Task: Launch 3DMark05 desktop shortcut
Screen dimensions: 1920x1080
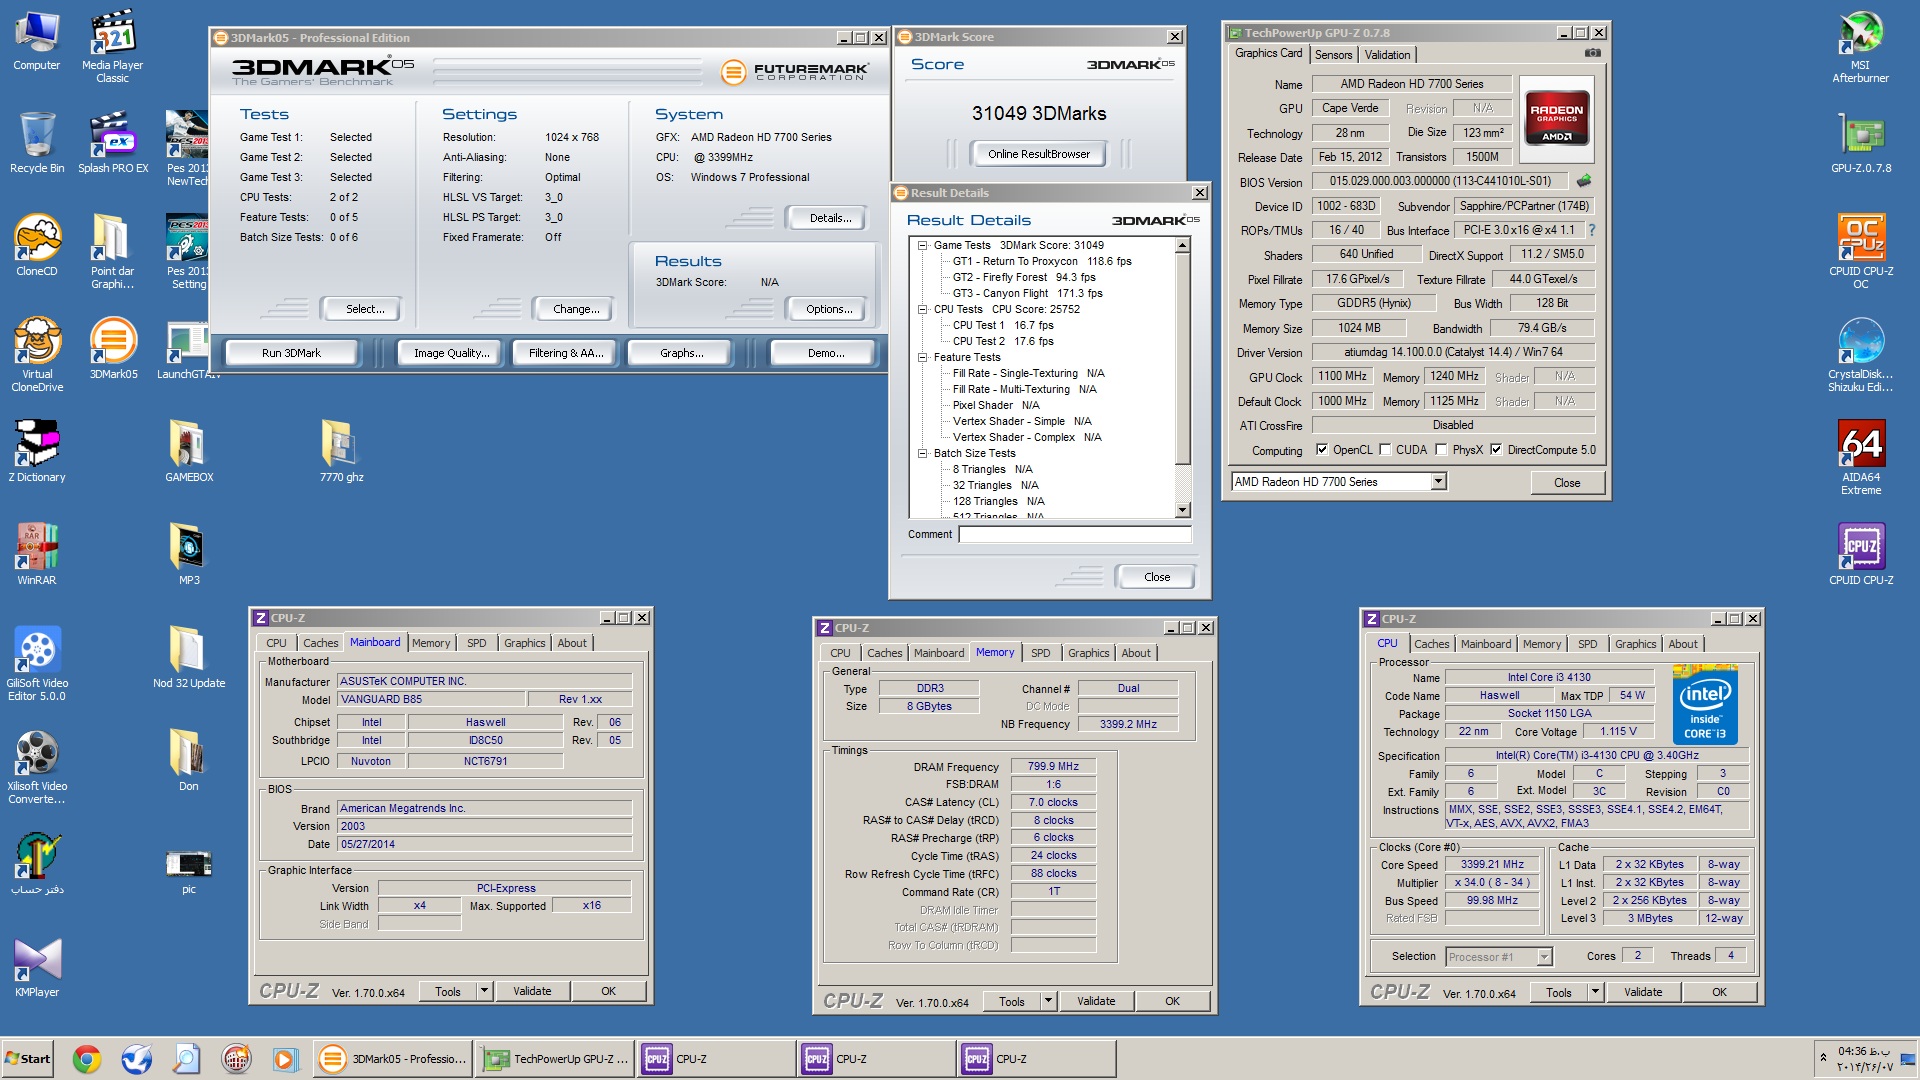Action: 113,349
